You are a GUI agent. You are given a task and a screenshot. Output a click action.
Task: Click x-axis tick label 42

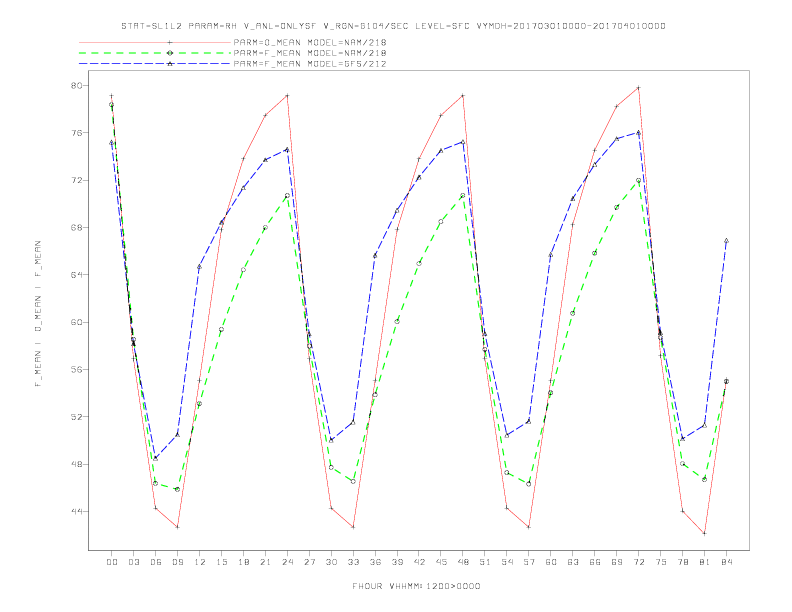pyautogui.click(x=419, y=562)
